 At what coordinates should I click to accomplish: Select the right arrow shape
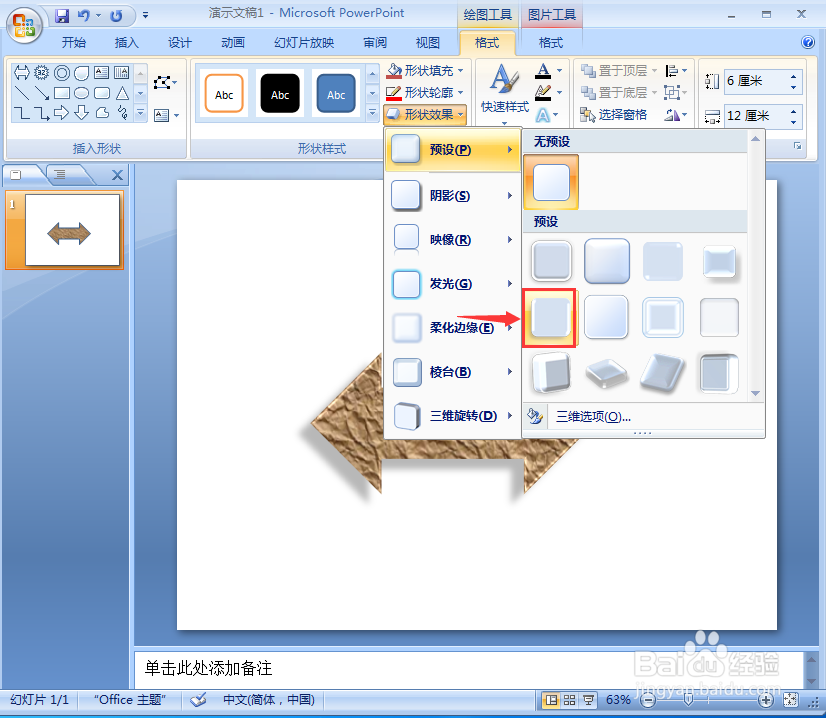click(x=62, y=112)
